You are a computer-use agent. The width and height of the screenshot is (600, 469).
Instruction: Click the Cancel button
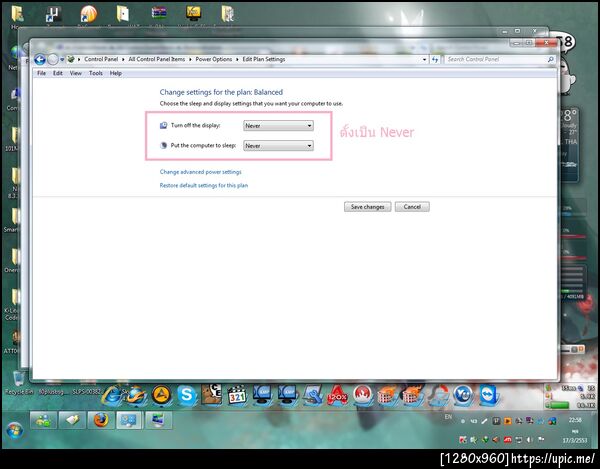coord(412,207)
